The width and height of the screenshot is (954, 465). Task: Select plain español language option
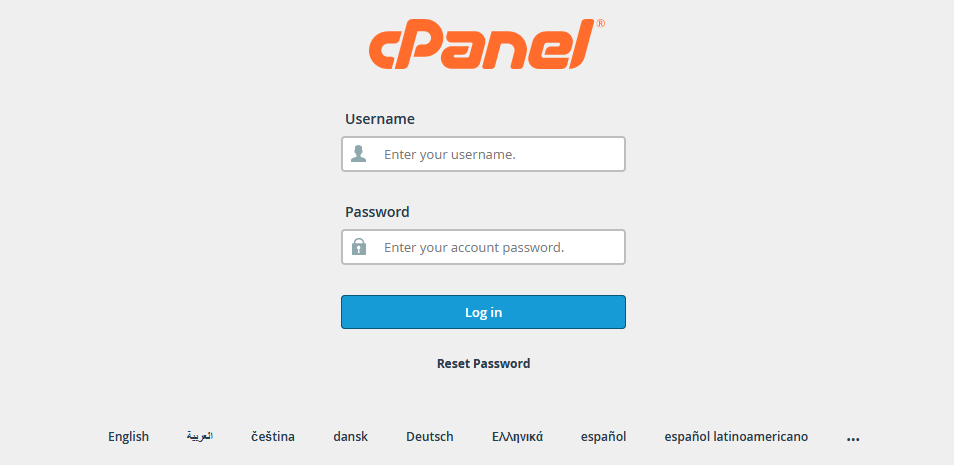click(604, 437)
